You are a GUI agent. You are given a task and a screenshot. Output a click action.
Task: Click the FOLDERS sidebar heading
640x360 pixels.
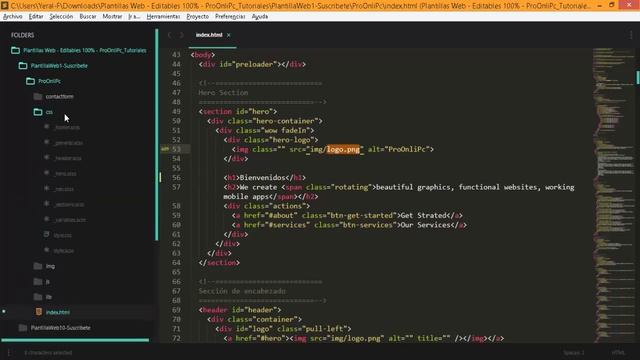22,35
